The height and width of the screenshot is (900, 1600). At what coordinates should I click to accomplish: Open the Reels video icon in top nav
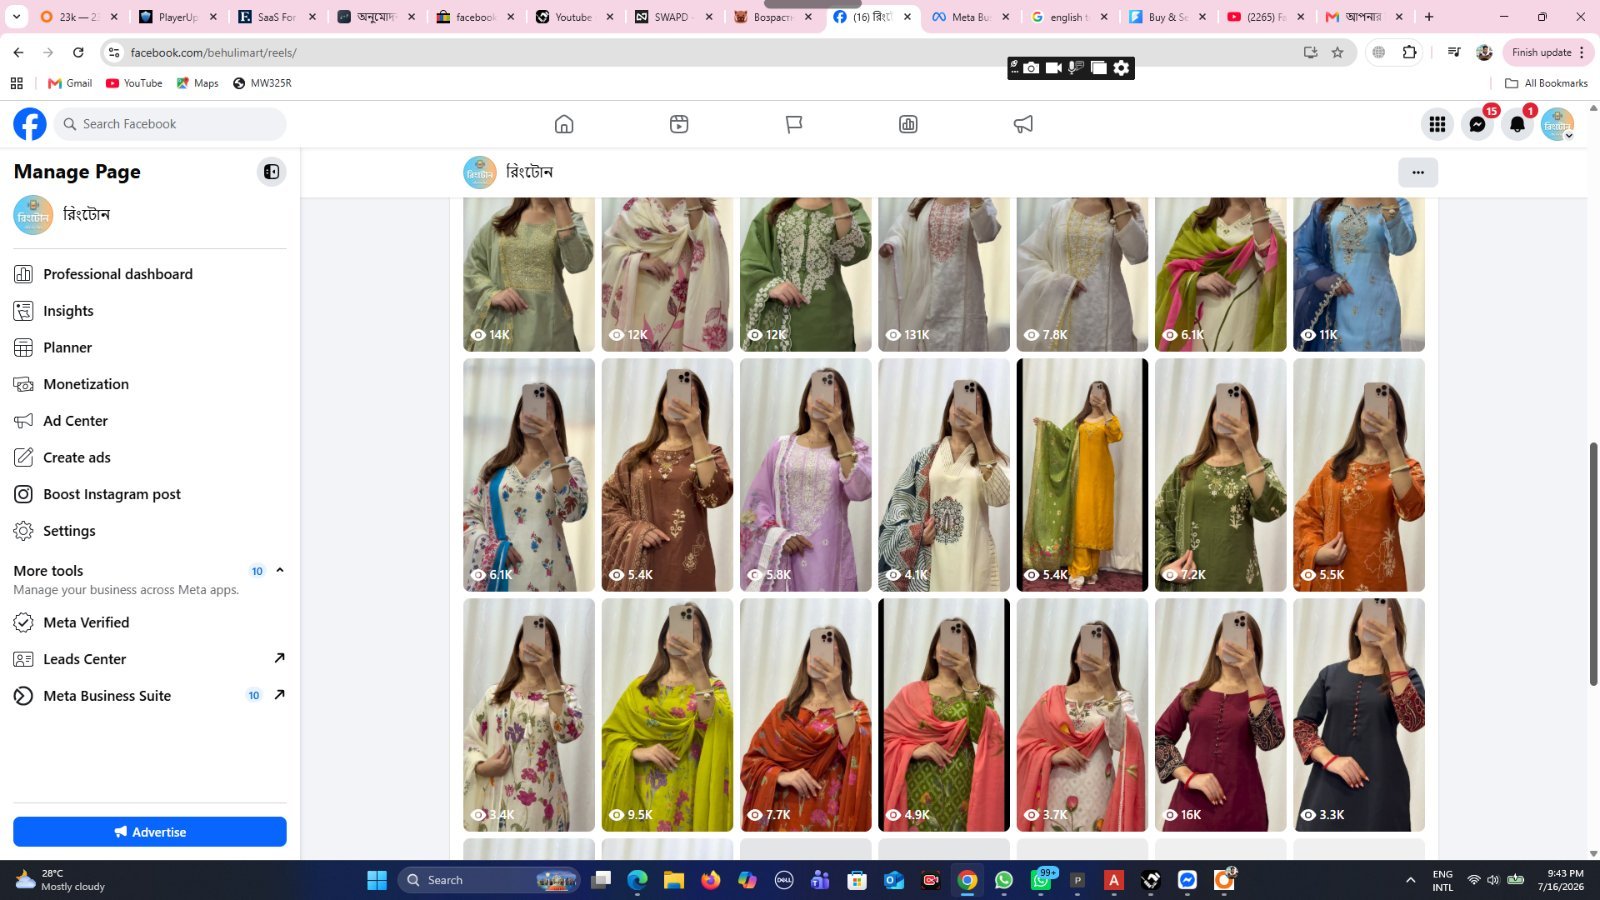coord(679,124)
